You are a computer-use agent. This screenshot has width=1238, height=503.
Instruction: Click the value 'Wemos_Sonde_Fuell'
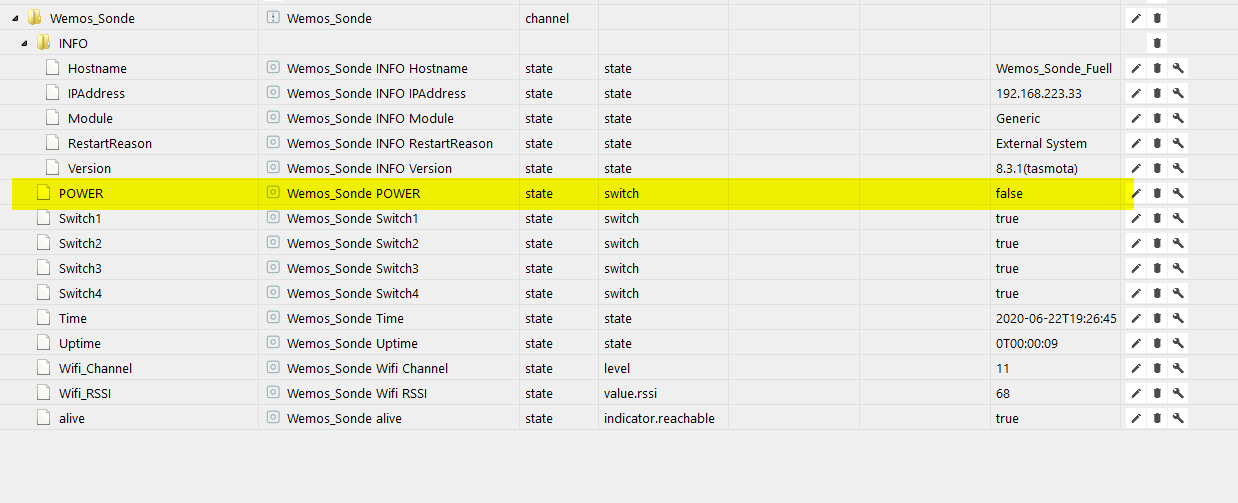click(1054, 68)
